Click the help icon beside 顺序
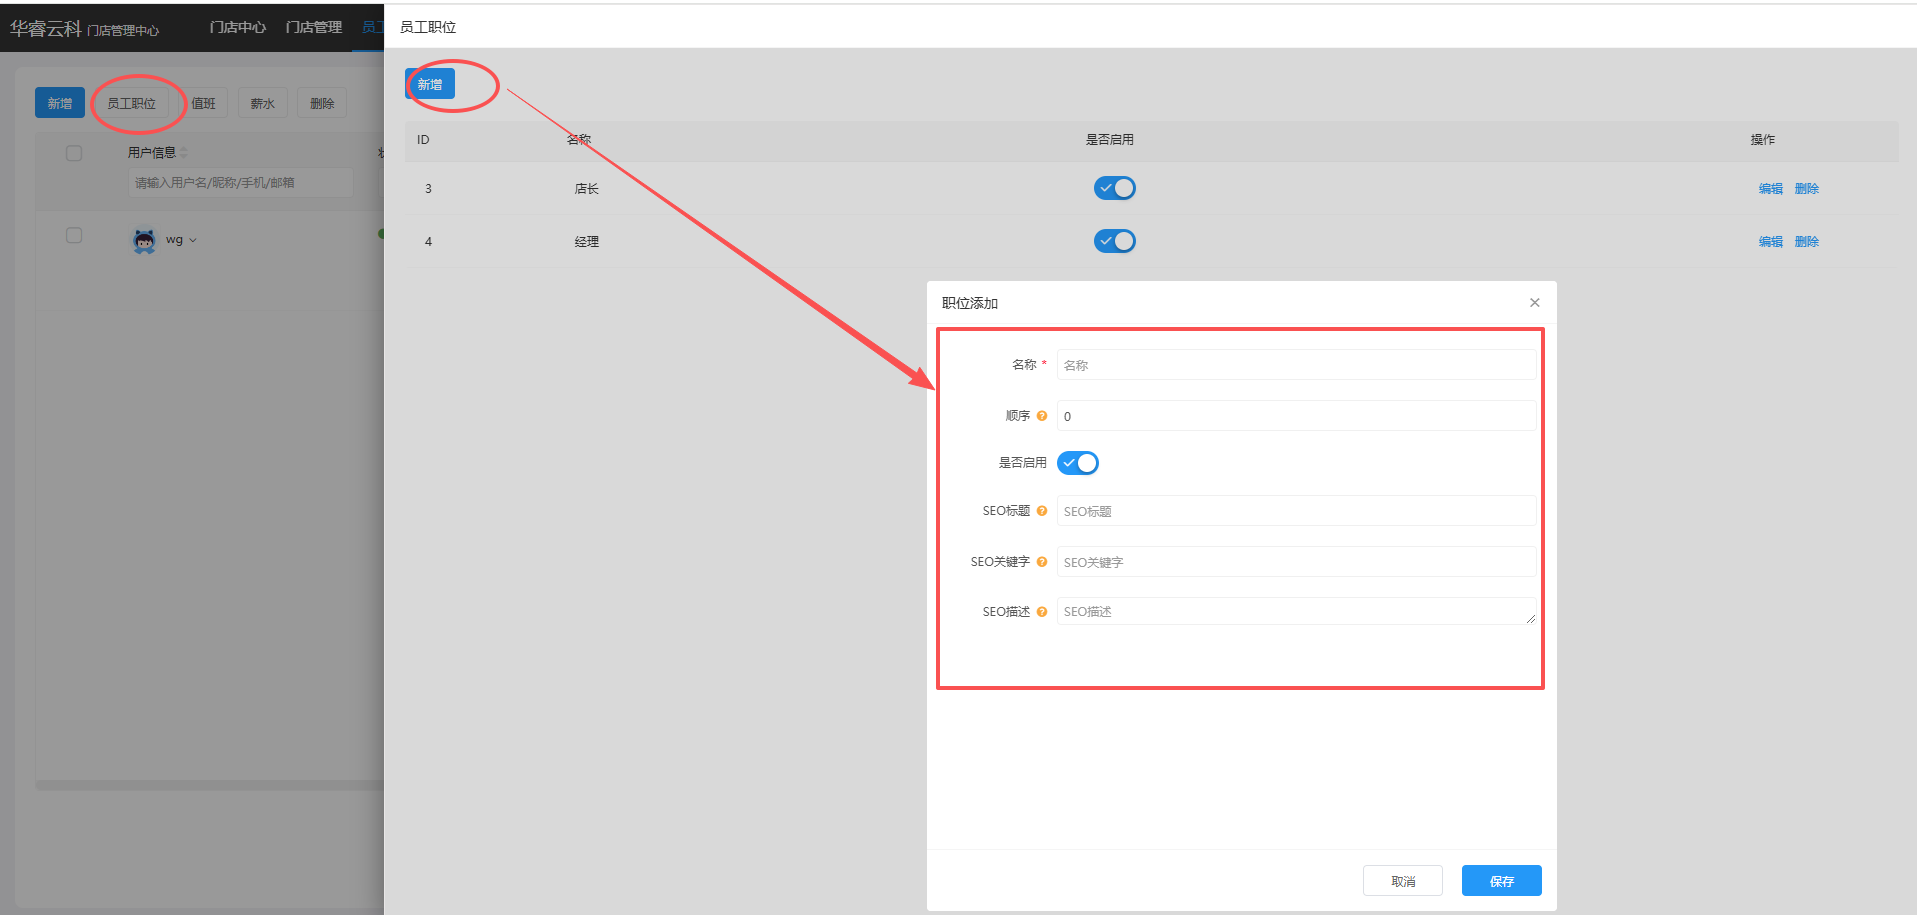 click(x=1042, y=416)
